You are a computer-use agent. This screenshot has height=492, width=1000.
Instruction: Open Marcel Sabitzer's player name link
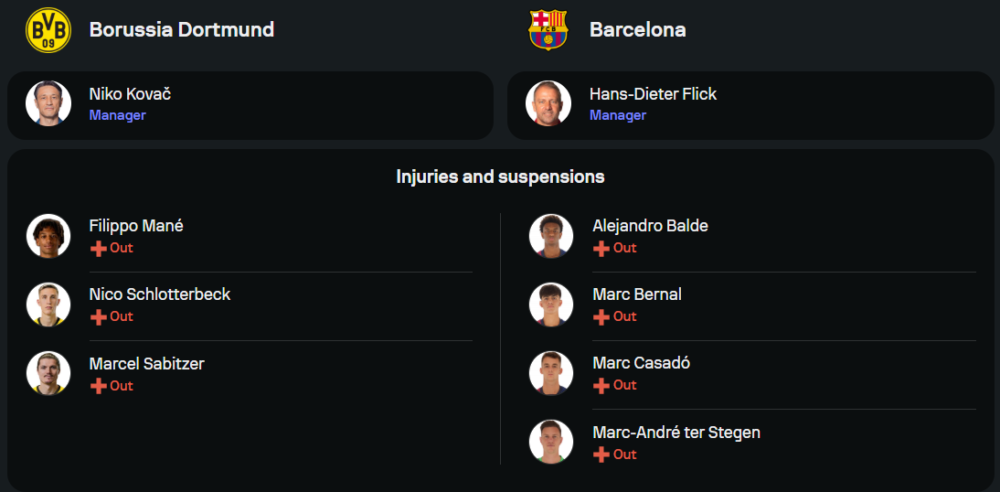(146, 364)
